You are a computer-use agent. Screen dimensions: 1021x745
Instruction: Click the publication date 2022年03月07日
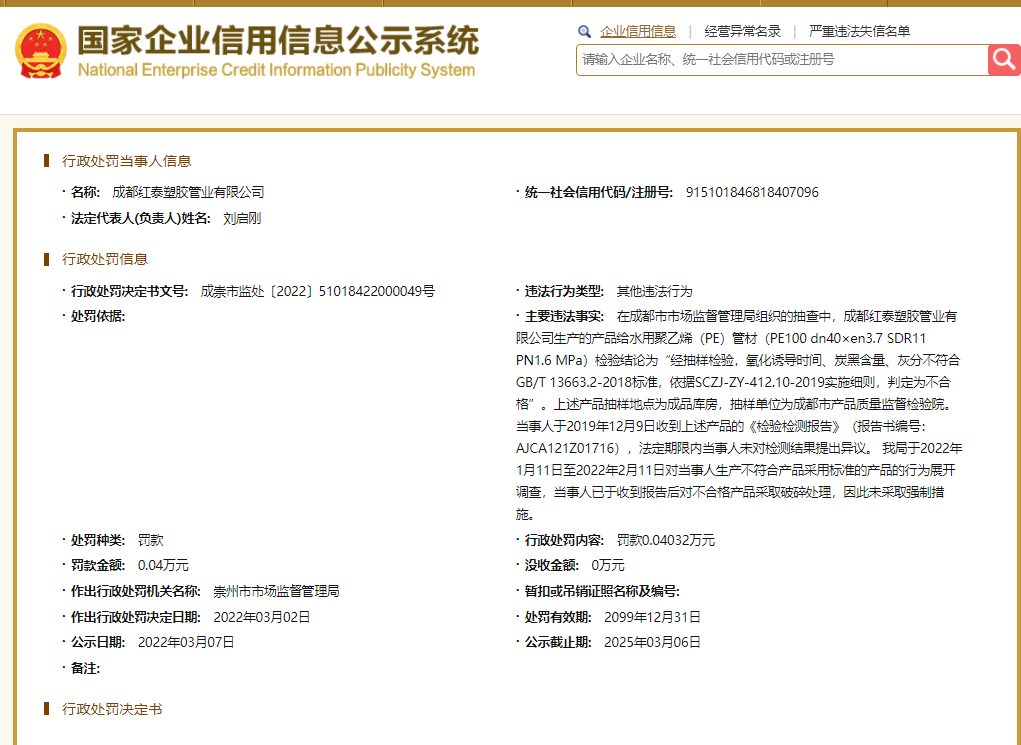[186, 642]
